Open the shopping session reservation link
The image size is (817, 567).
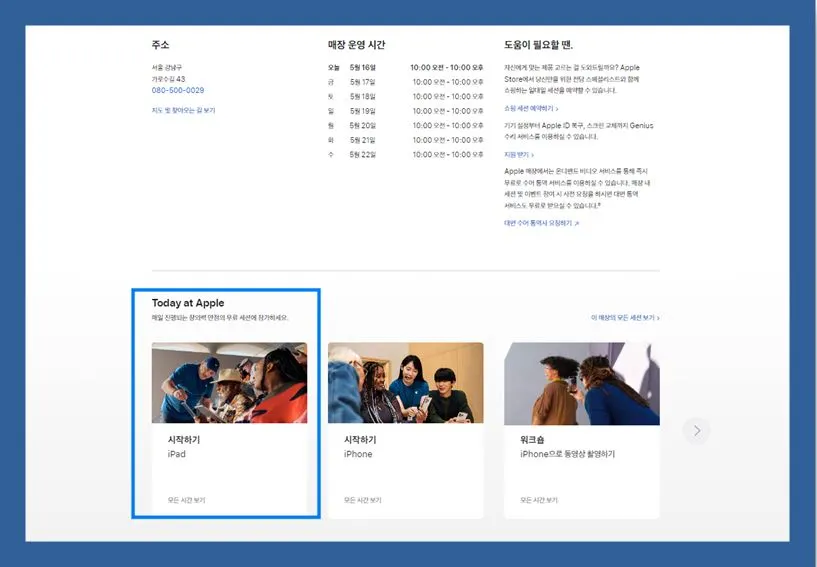pos(531,108)
